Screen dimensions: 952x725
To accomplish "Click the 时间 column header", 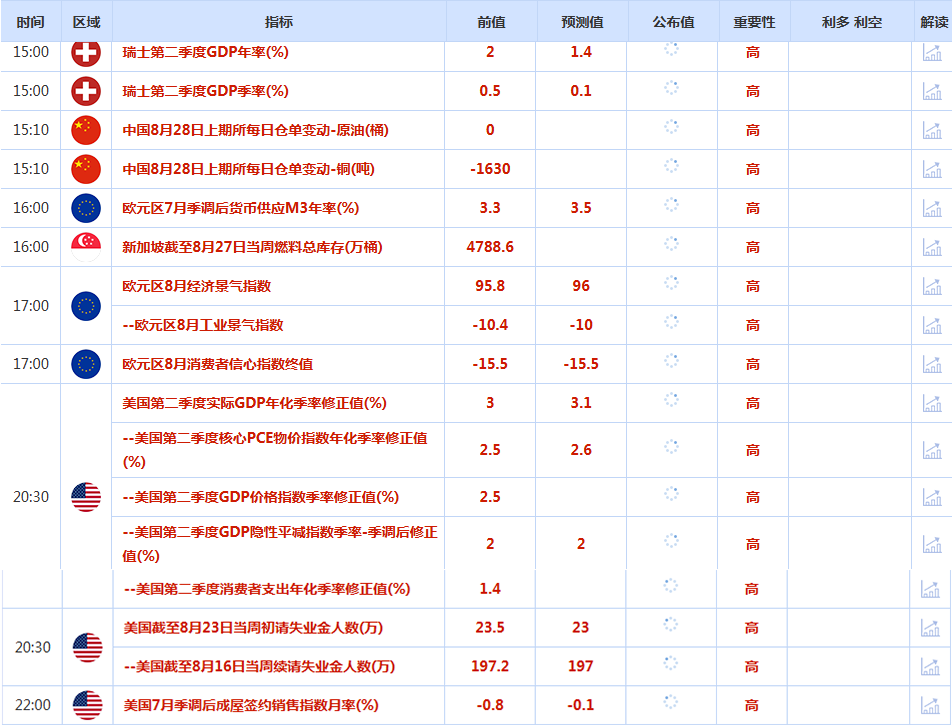I will coord(30,22).
